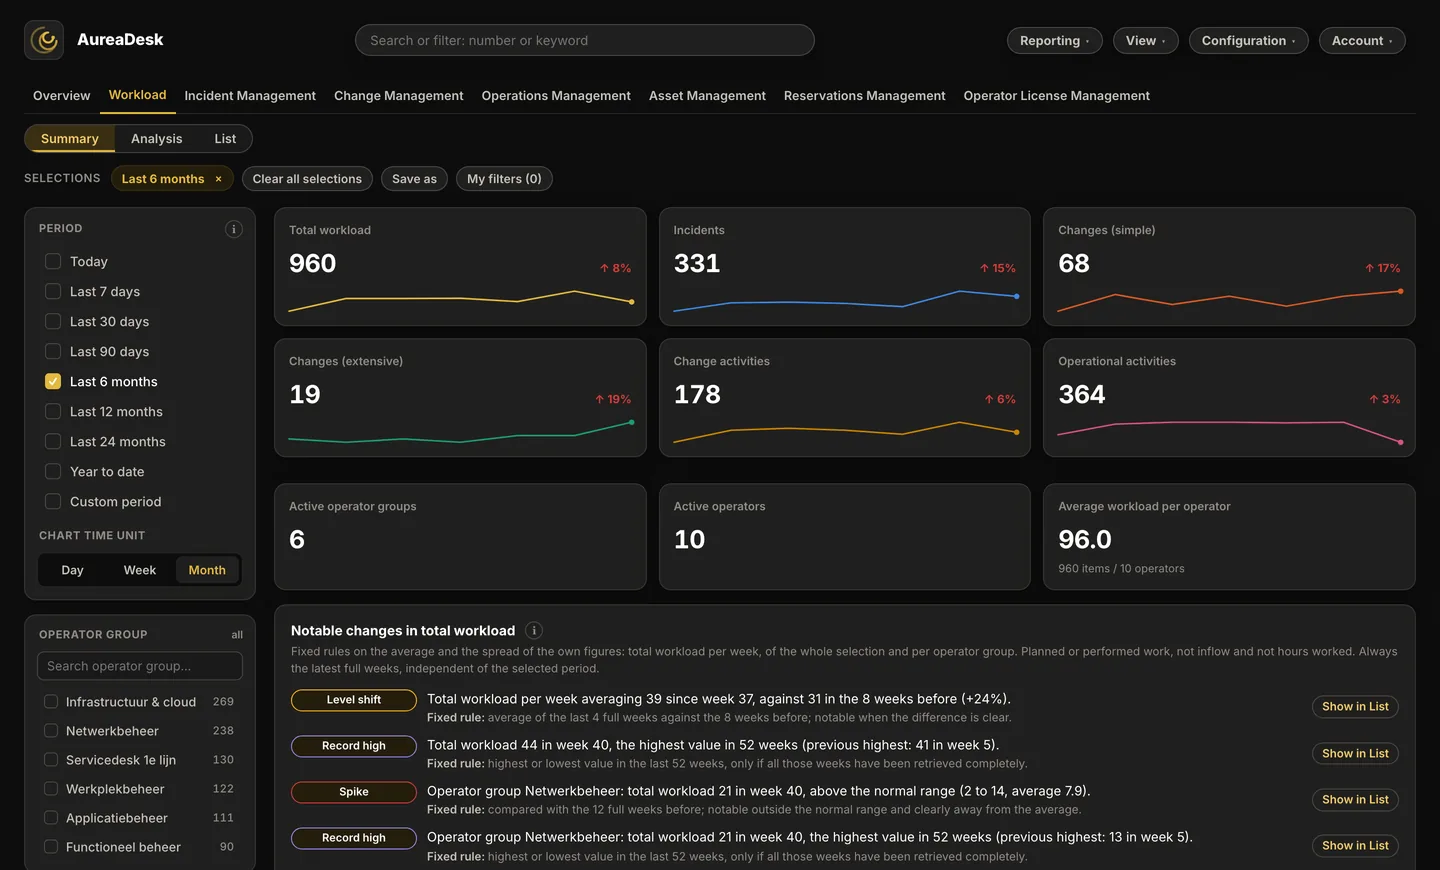Show the Spike change in List
The width and height of the screenshot is (1440, 870).
coord(1355,800)
